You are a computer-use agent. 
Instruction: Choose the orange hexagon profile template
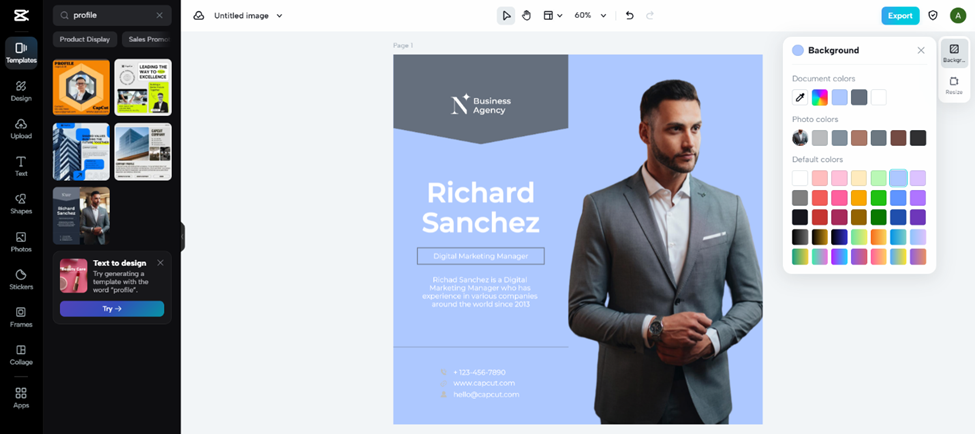[81, 88]
